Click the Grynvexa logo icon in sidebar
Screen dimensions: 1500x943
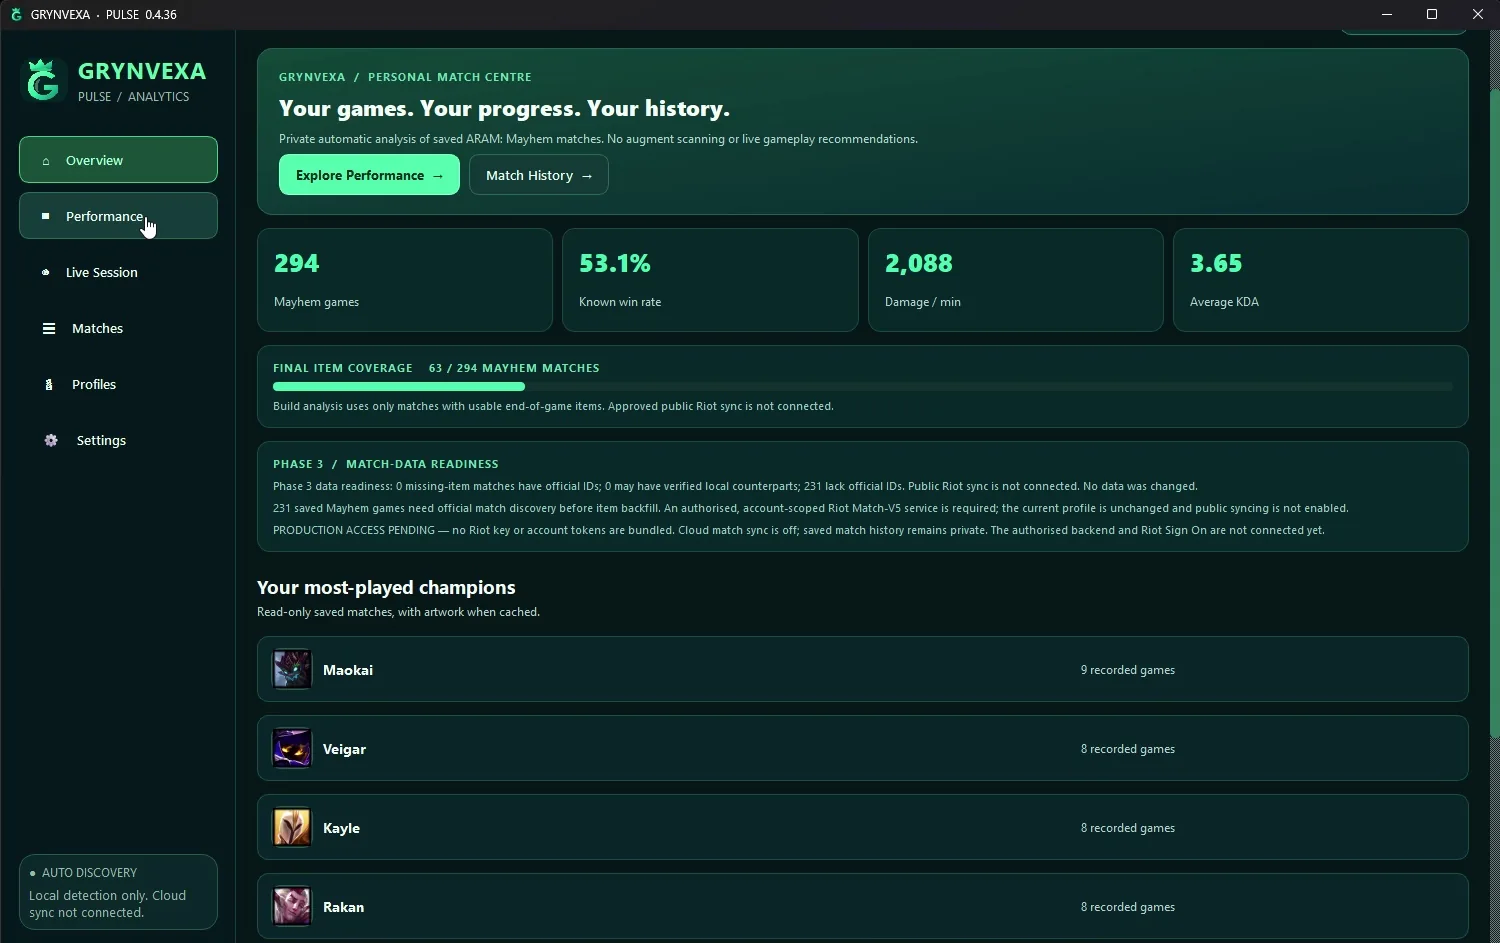[x=43, y=81]
